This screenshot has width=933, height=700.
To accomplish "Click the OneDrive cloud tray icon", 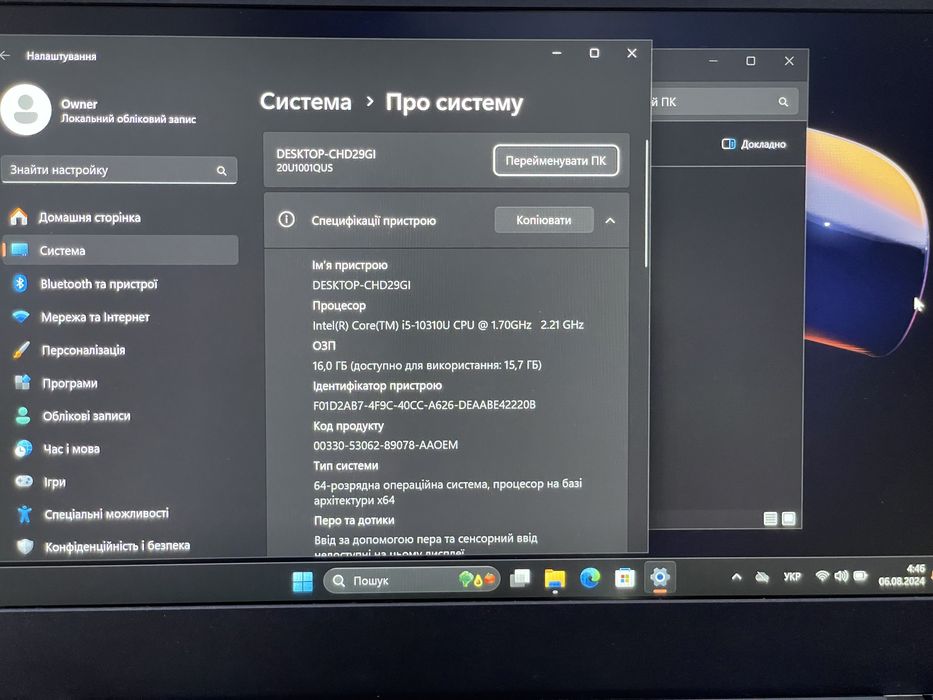I will coord(762,577).
